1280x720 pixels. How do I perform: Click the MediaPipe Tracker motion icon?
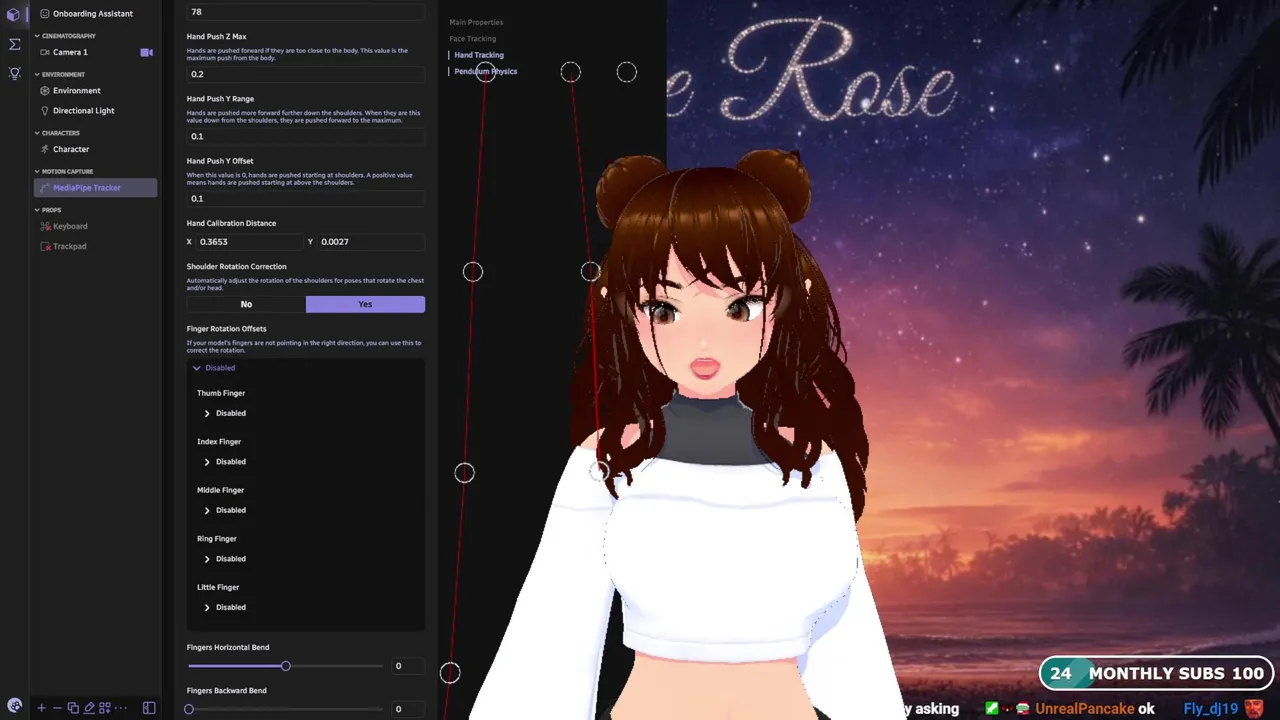tap(44, 188)
